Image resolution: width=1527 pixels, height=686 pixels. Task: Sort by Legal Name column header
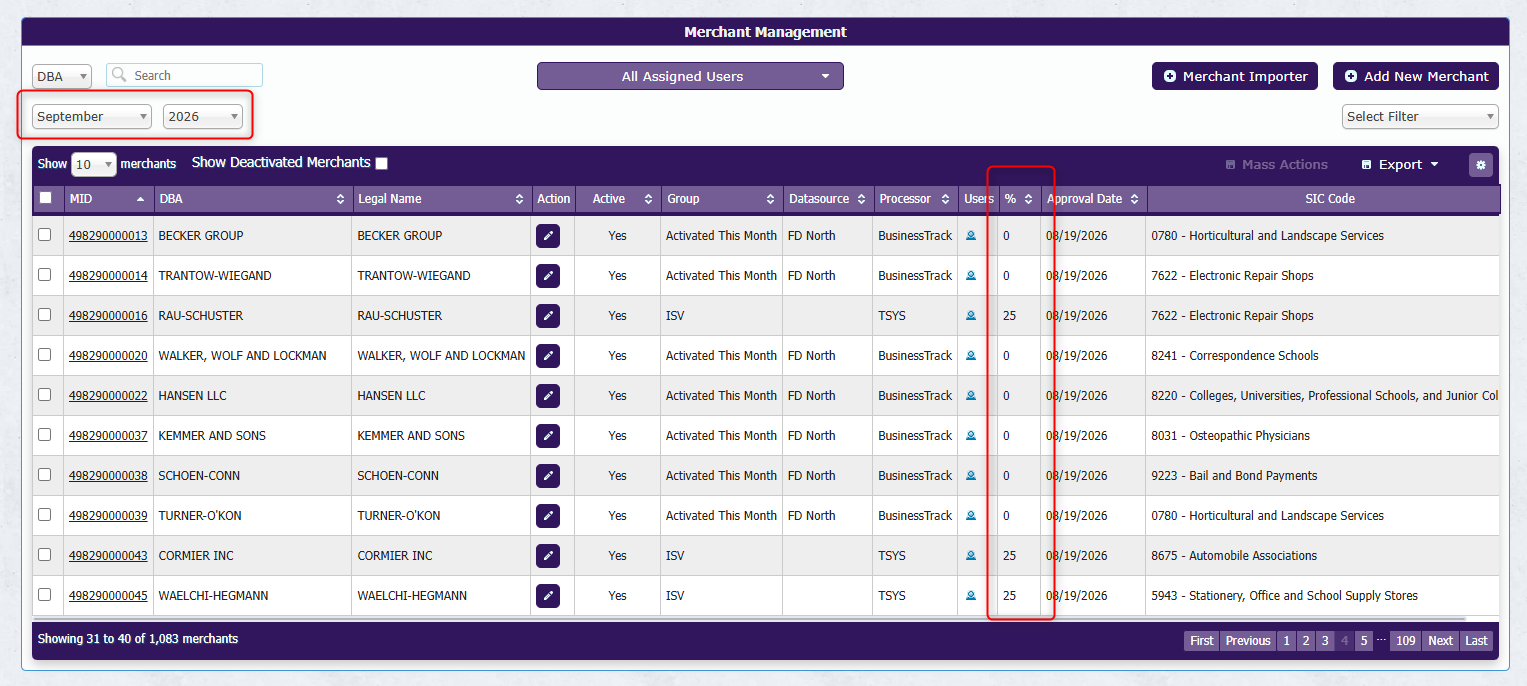[441, 199]
